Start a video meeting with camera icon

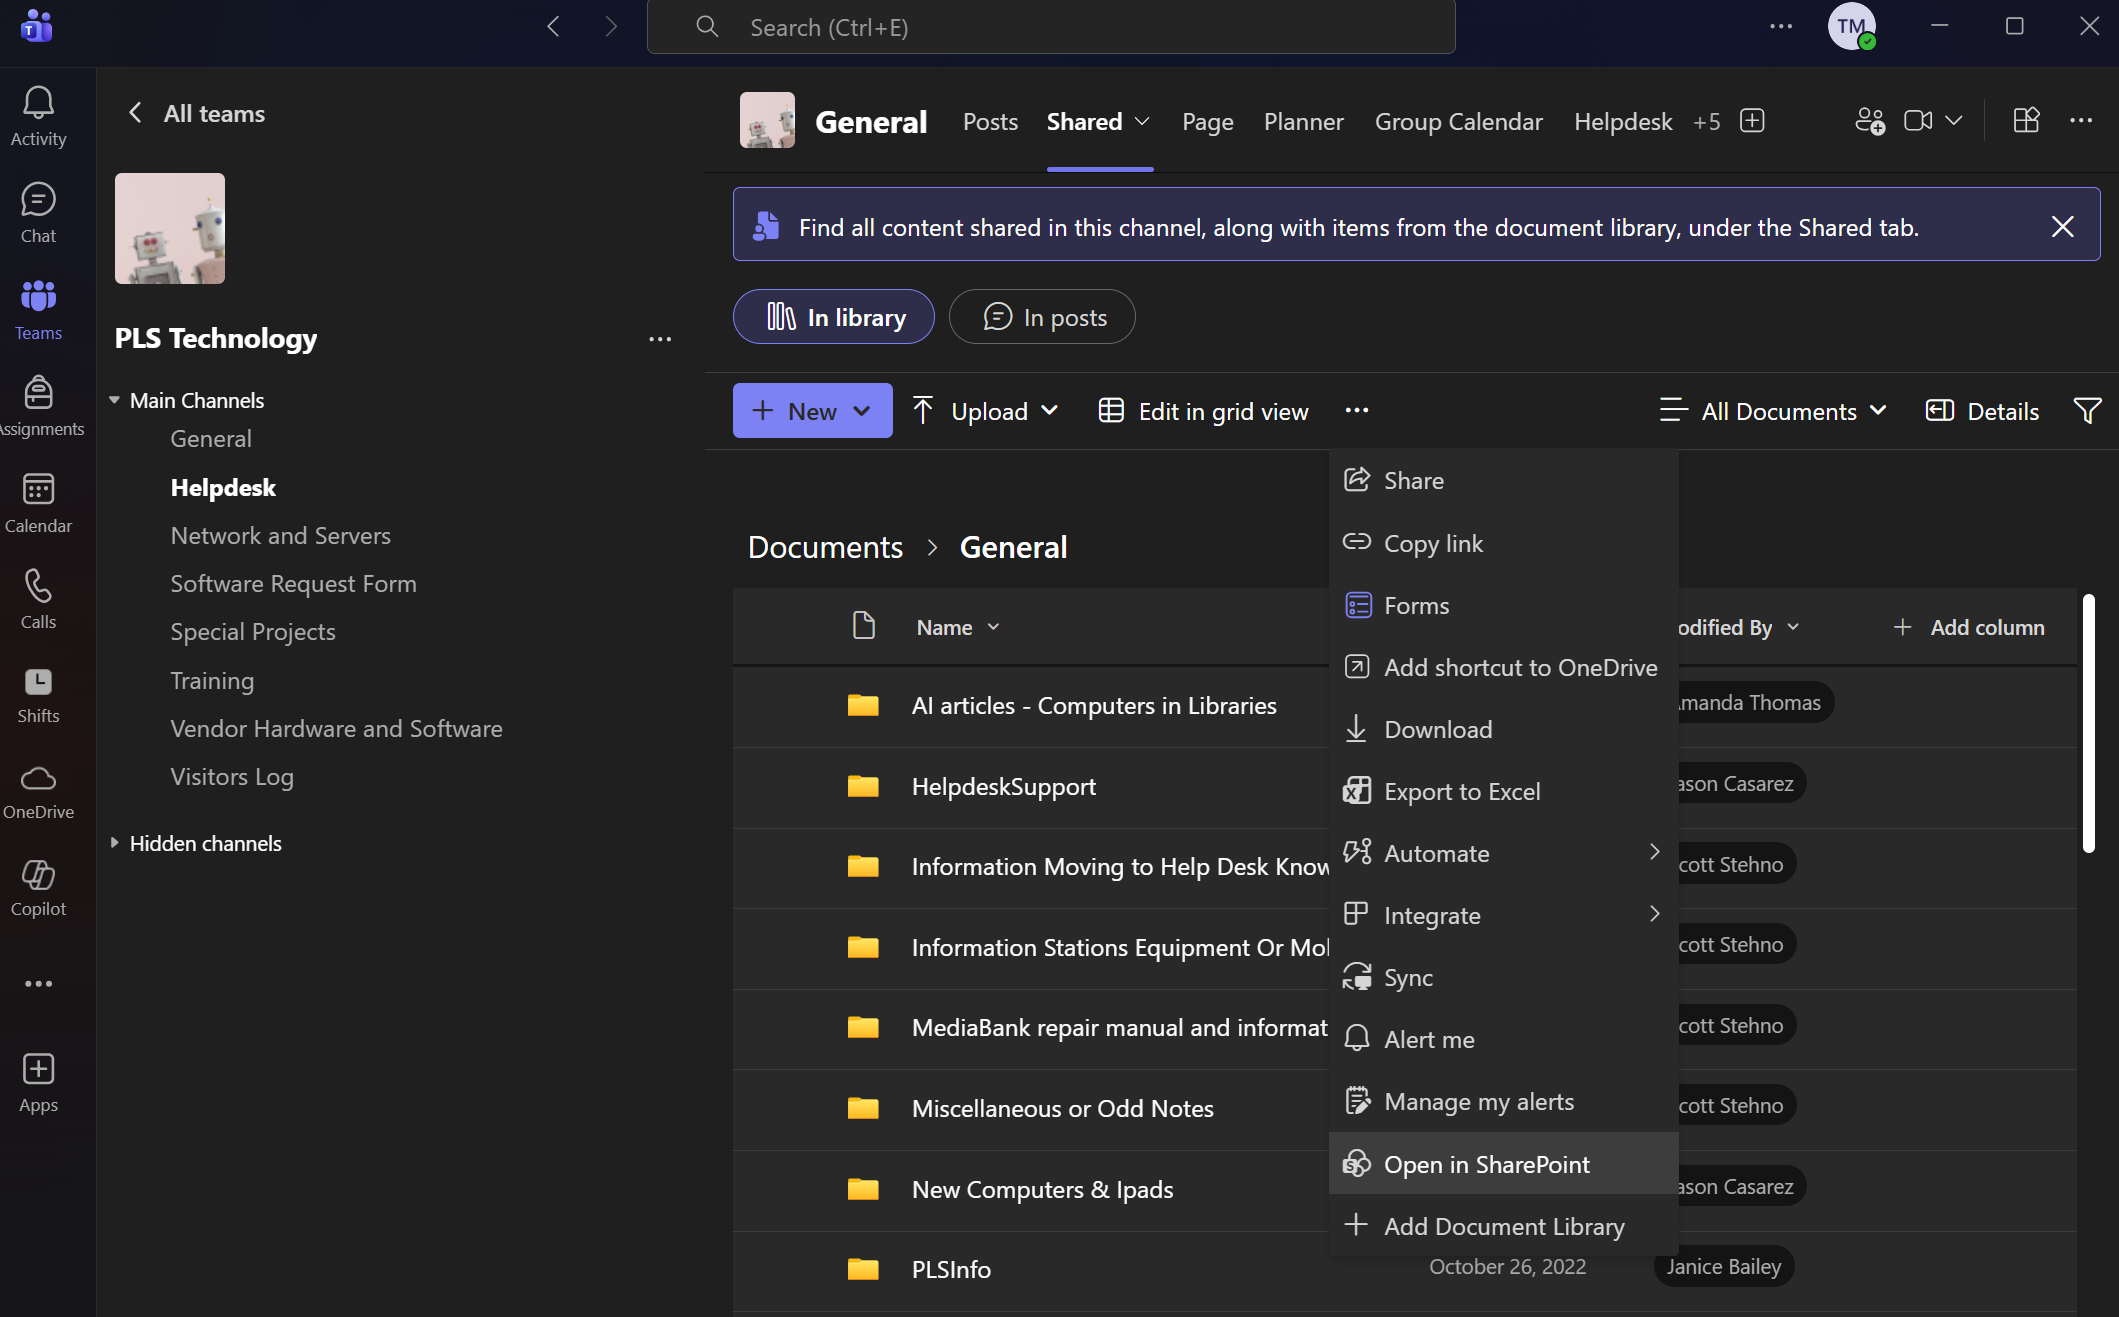point(1917,121)
